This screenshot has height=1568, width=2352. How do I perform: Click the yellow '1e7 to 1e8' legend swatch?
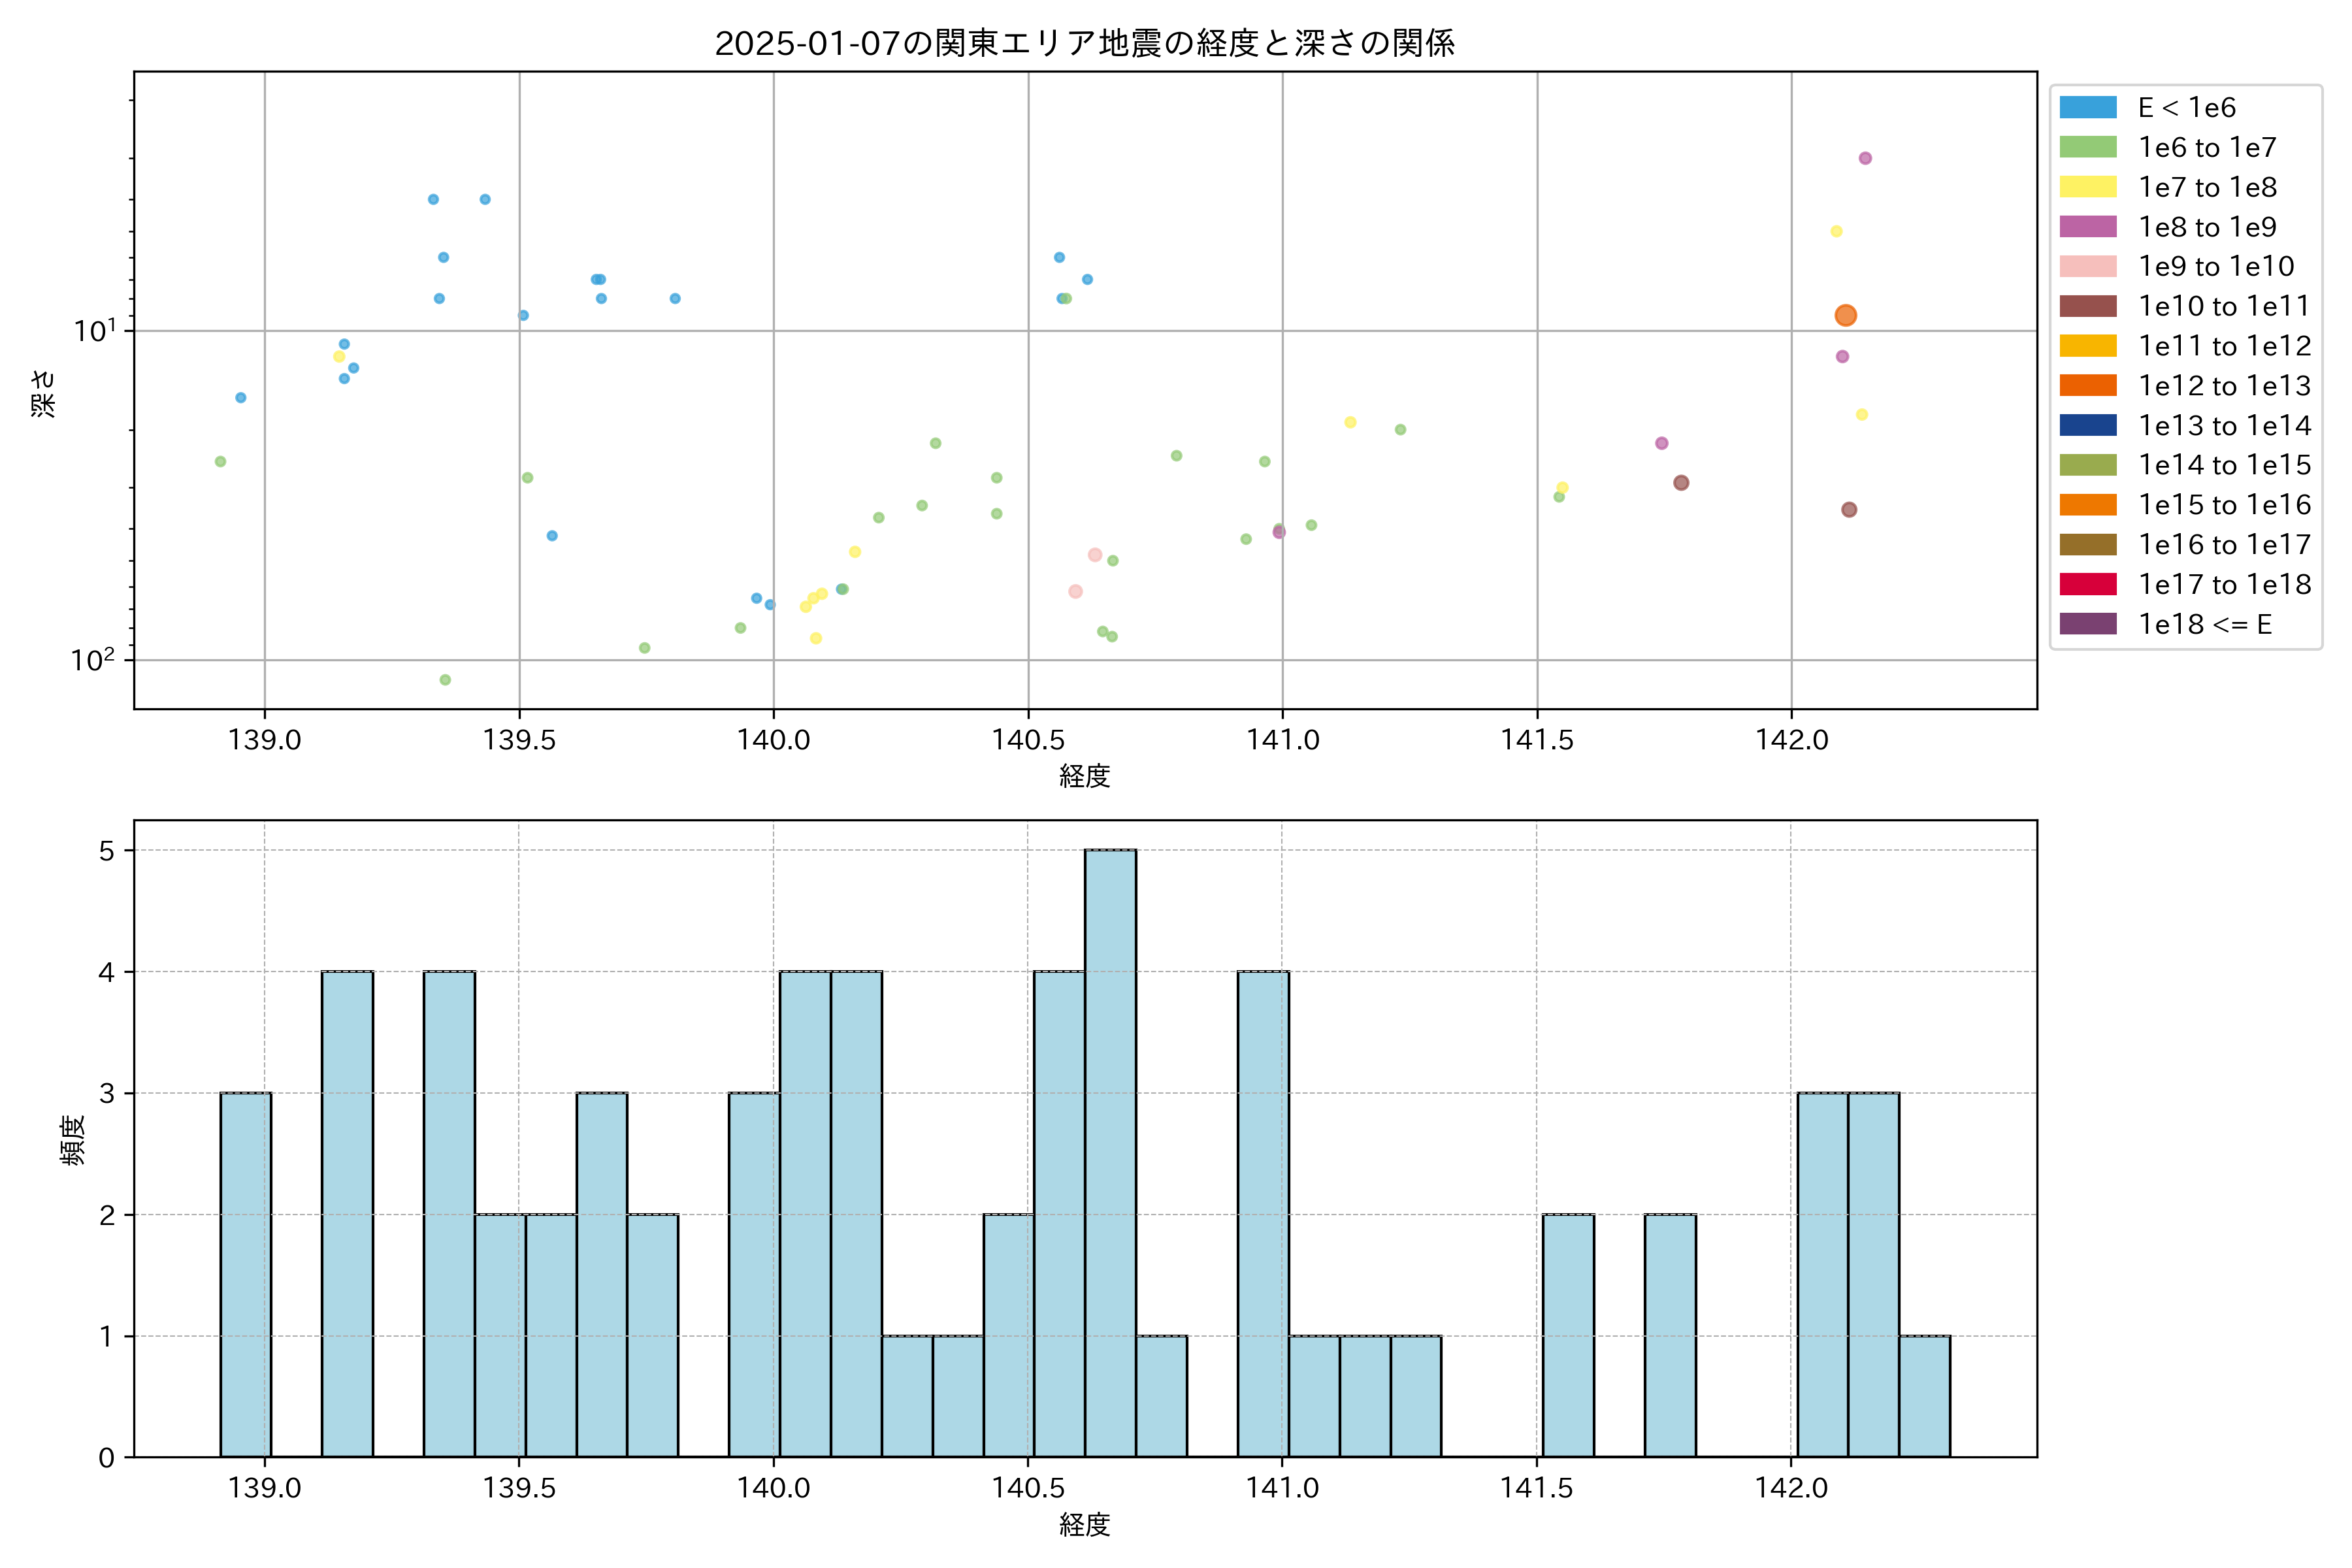tap(2087, 187)
